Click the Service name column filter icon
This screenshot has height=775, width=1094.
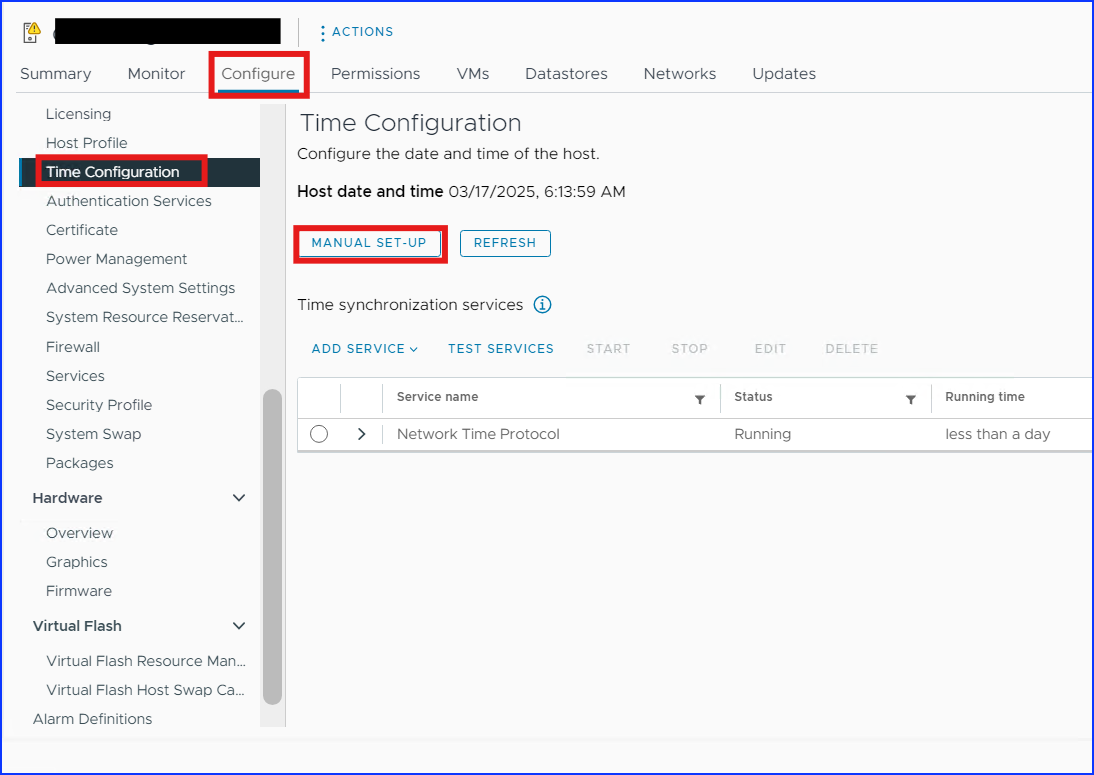pyautogui.click(x=700, y=399)
